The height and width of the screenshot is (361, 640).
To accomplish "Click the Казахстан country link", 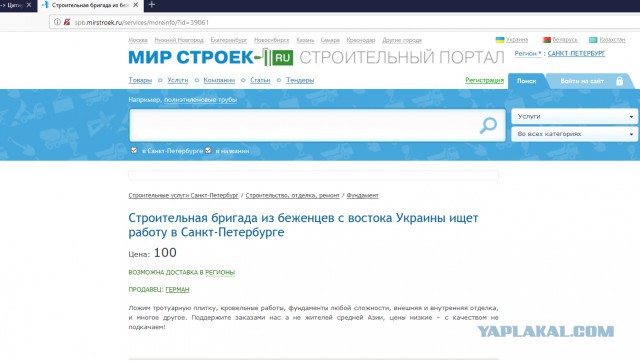I will [612, 40].
